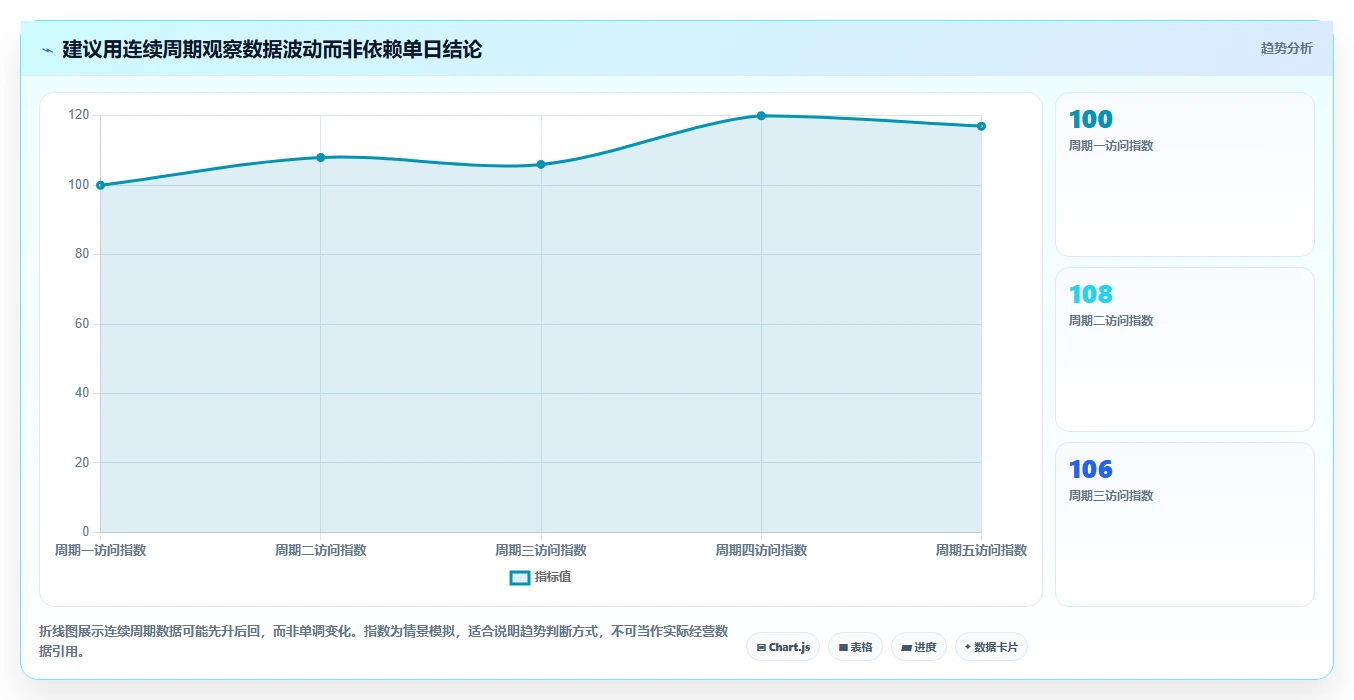Screen dimensions: 1354x700
Task: Click the x-axis label 周期一访问指数
Action: 100,550
